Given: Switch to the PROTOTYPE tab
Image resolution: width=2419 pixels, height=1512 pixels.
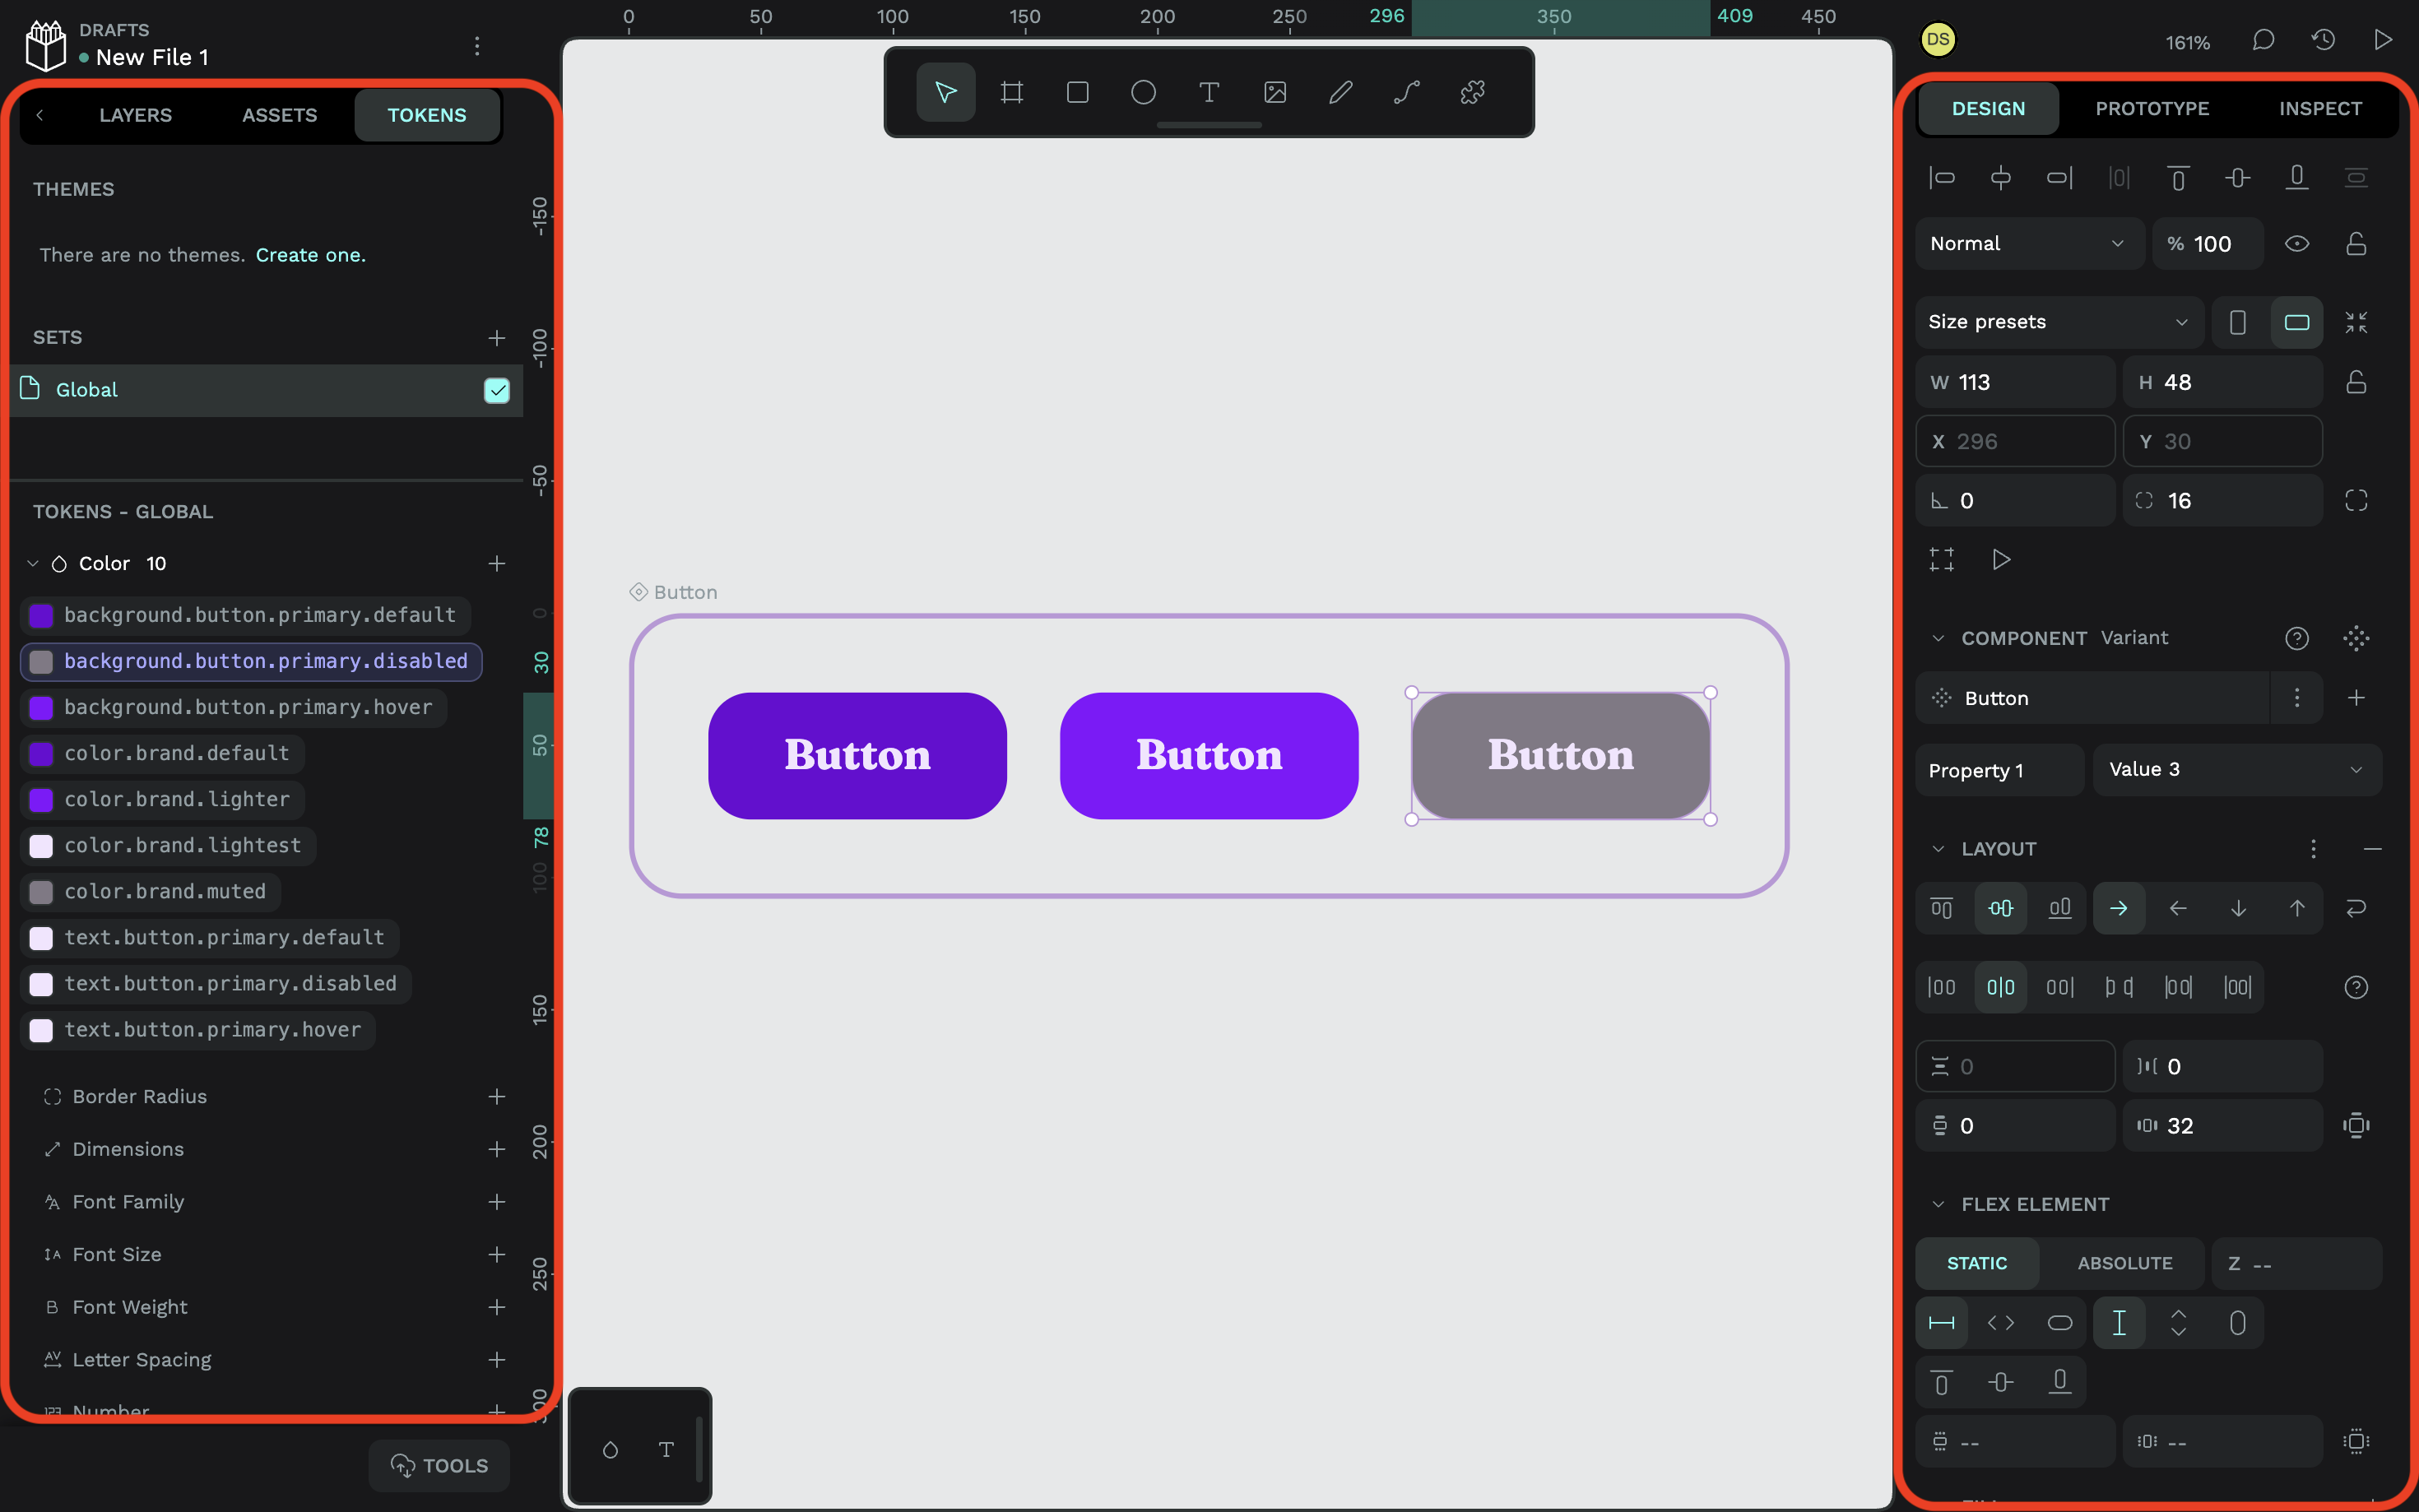Looking at the screenshot, I should tap(2151, 109).
